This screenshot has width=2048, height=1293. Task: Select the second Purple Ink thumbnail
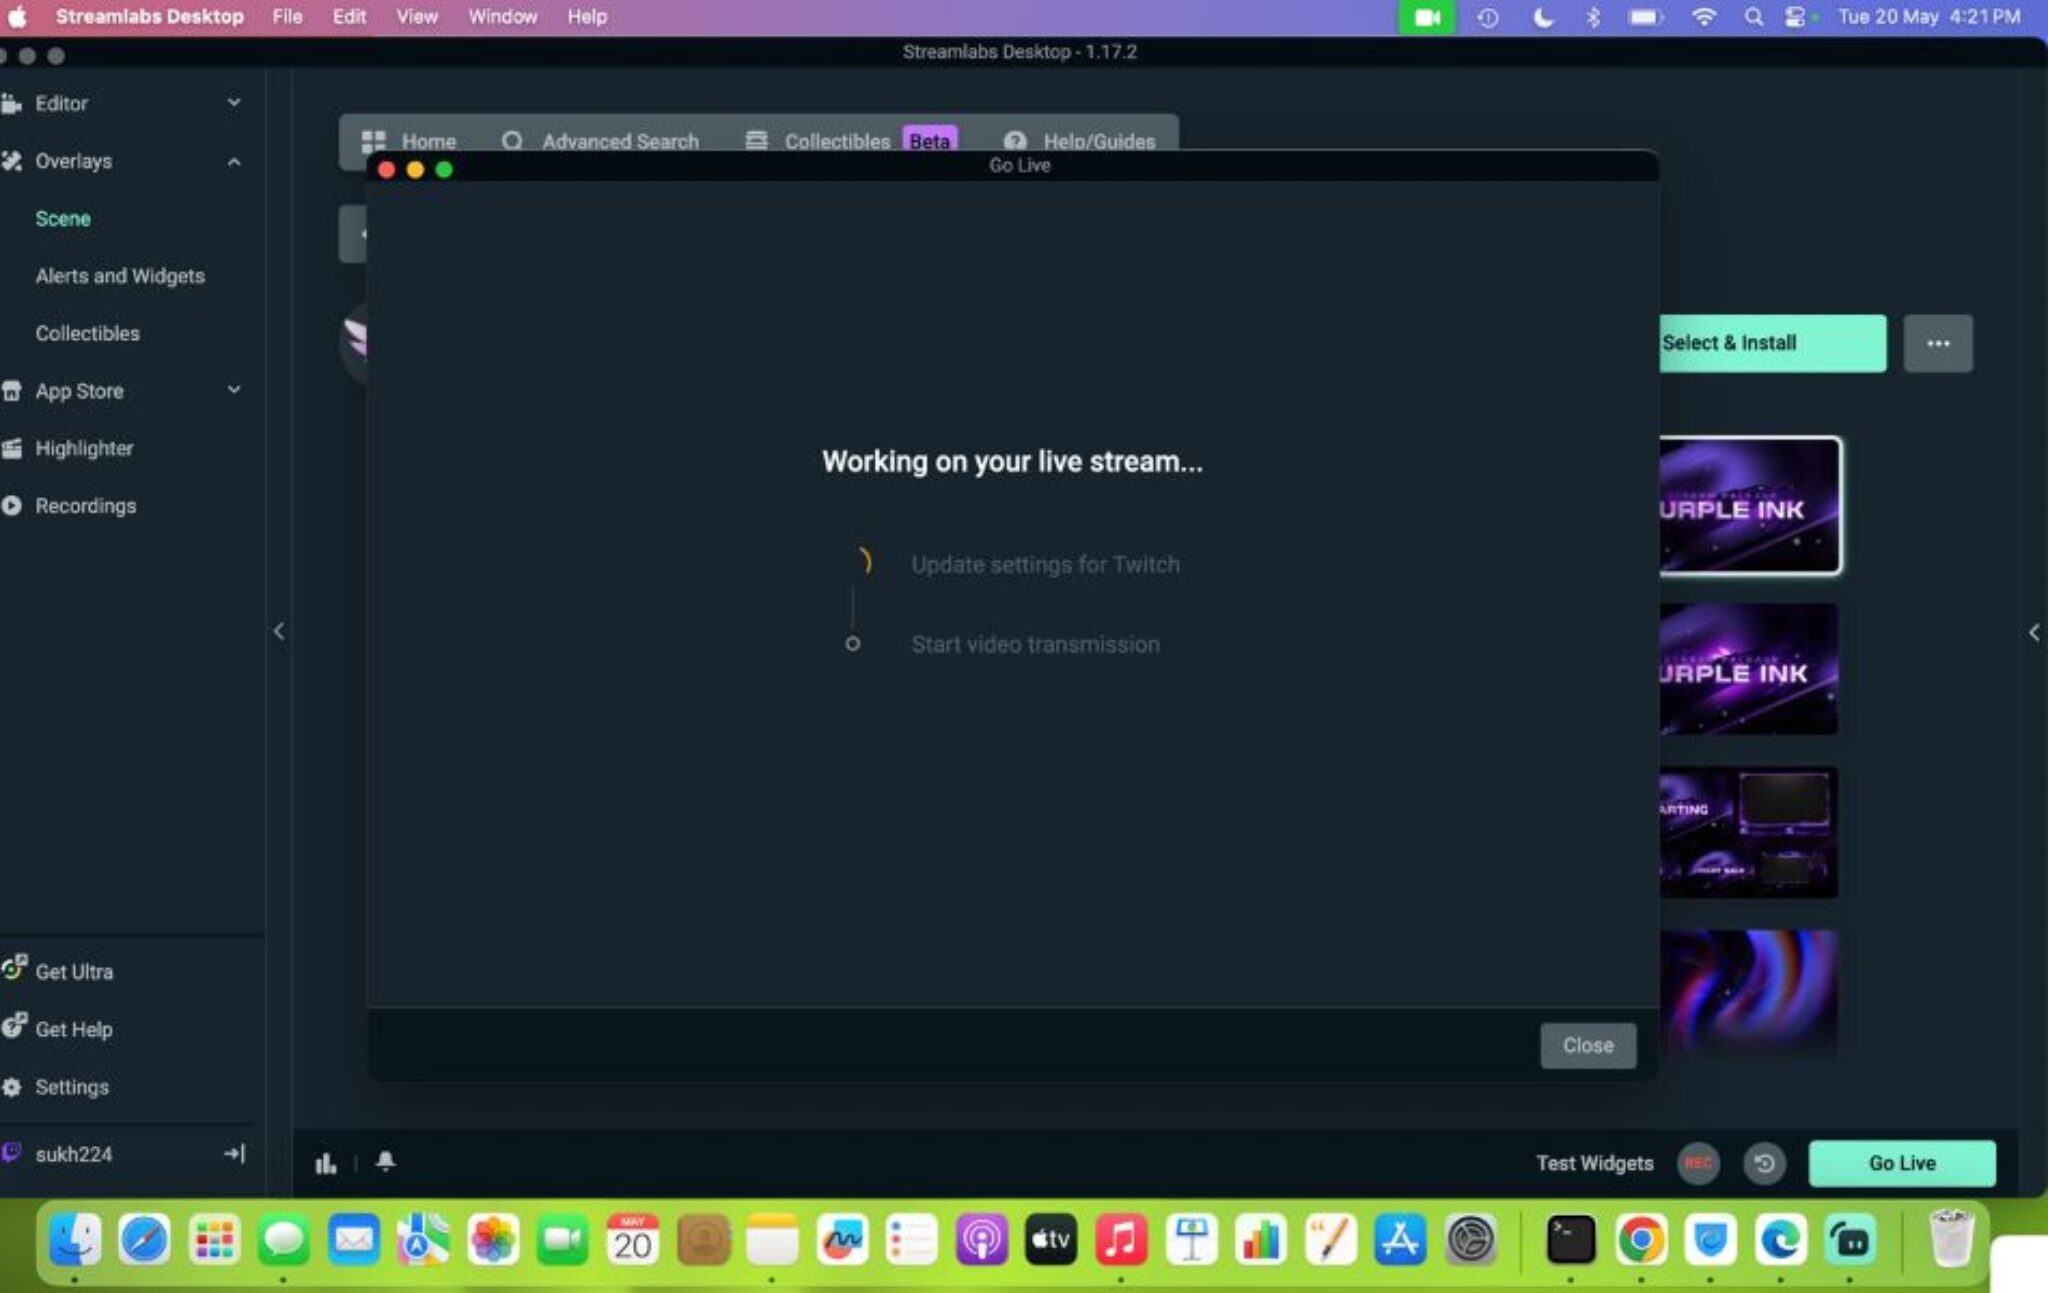tap(1749, 669)
